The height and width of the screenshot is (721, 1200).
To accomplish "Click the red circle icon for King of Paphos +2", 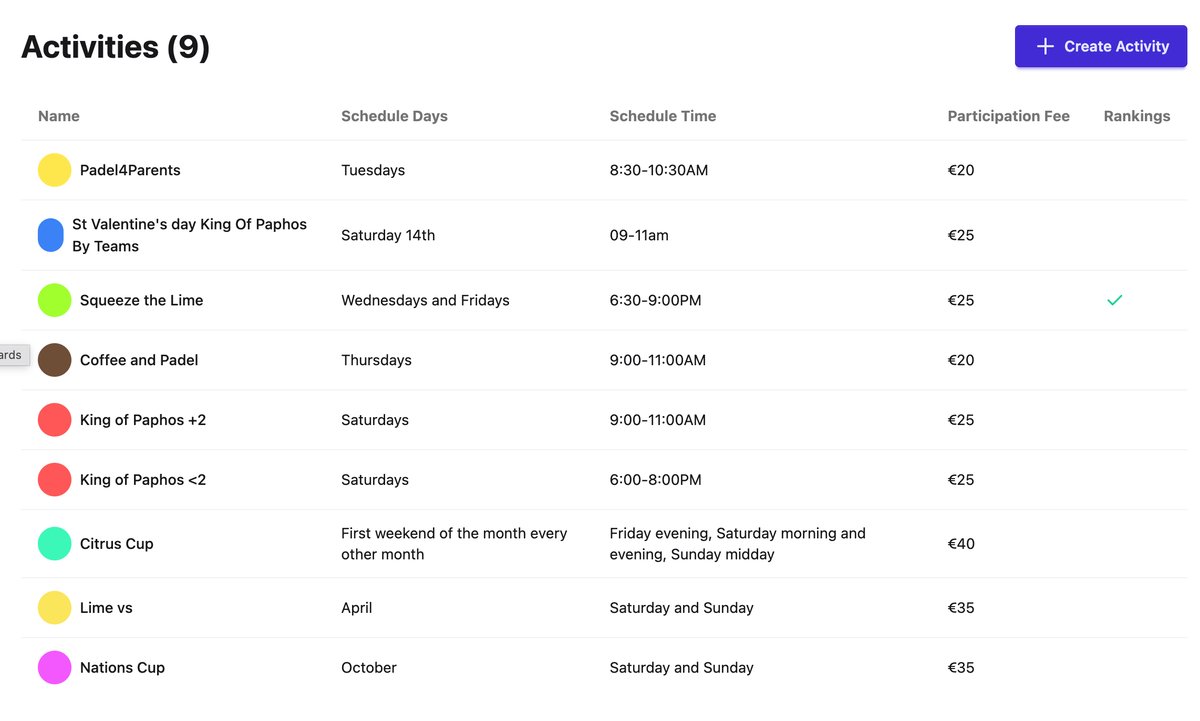I will pos(54,420).
